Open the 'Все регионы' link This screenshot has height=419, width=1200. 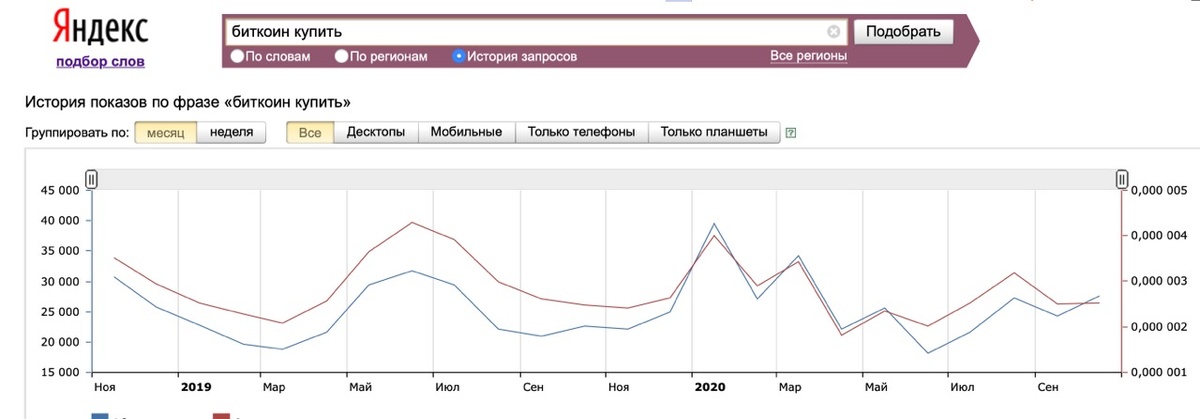click(x=808, y=57)
